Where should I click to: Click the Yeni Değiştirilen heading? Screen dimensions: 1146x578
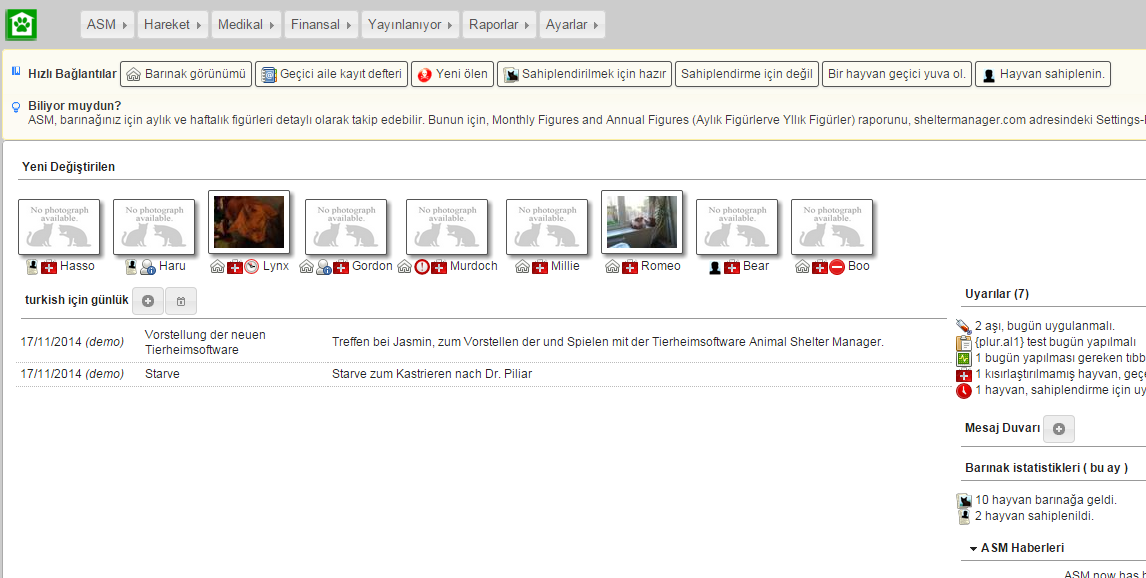pyautogui.click(x=68, y=167)
